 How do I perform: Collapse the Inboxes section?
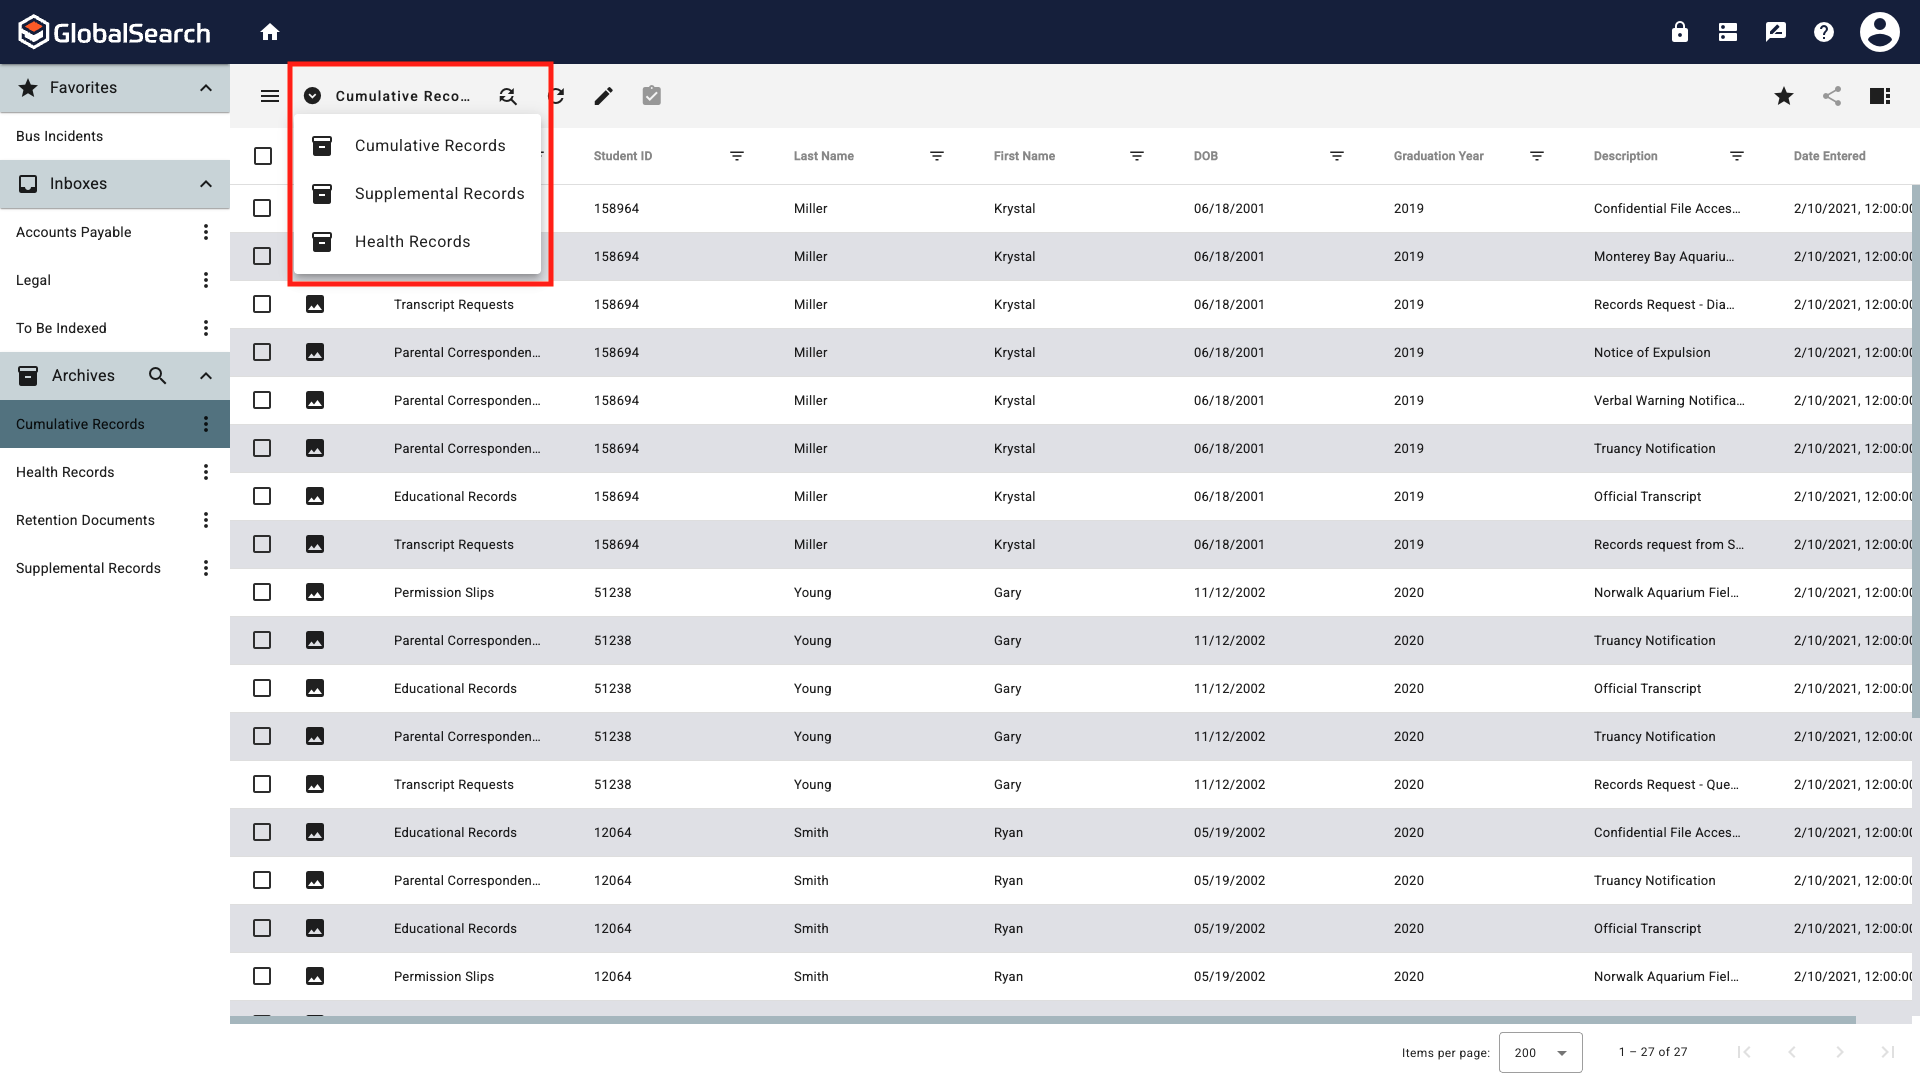(x=205, y=183)
